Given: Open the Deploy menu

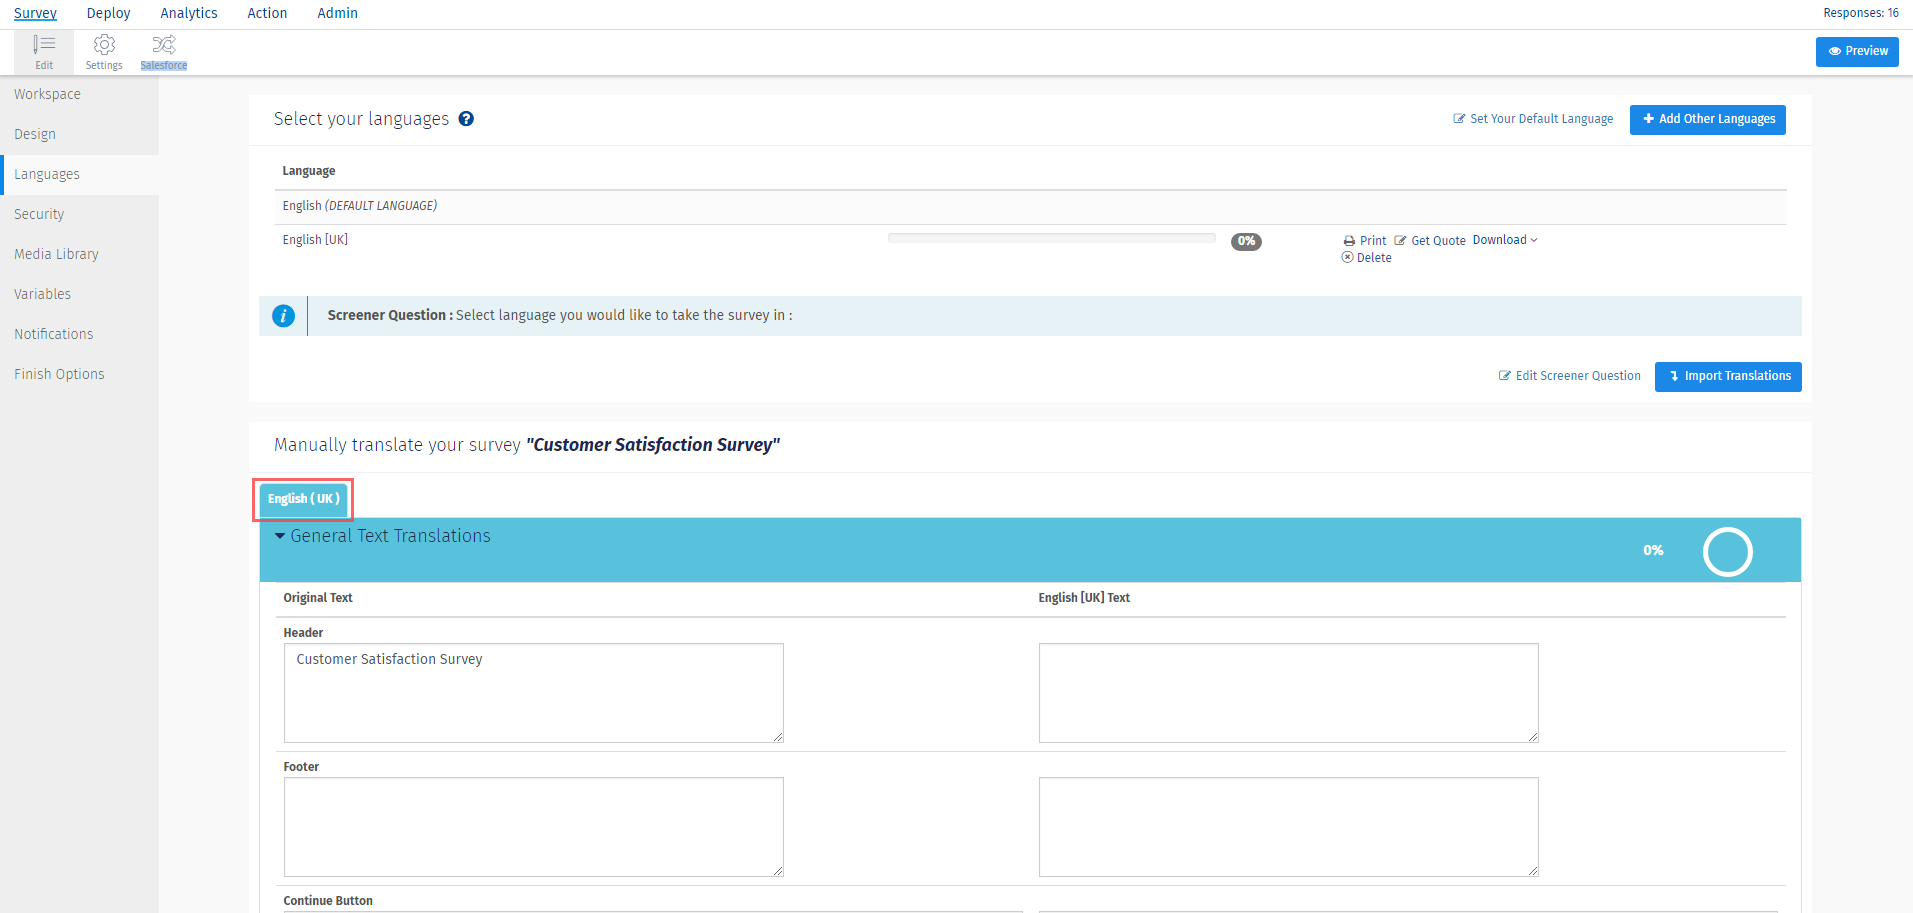Looking at the screenshot, I should (x=108, y=13).
